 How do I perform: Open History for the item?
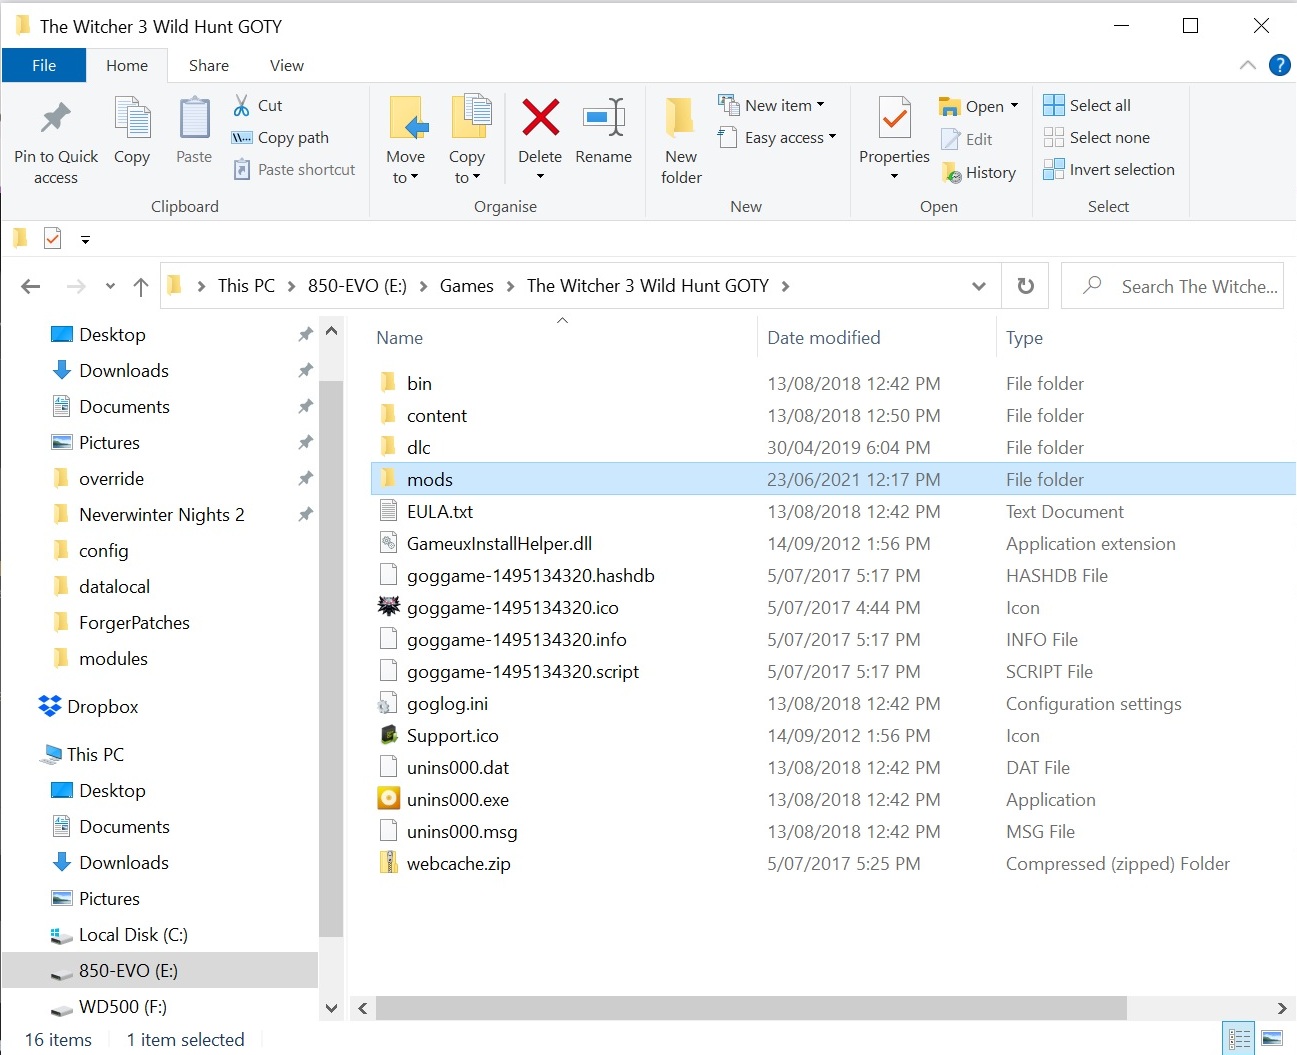(x=979, y=172)
